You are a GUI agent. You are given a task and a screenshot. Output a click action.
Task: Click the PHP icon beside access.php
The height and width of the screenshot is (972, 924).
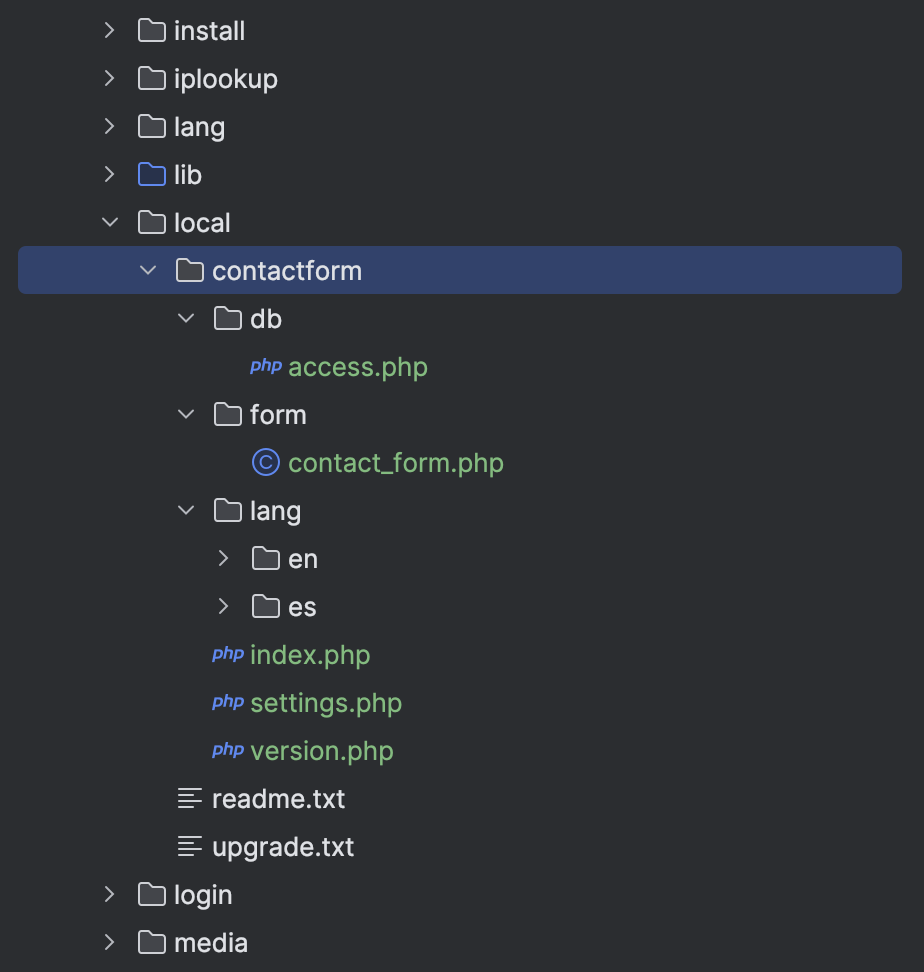coord(266,366)
